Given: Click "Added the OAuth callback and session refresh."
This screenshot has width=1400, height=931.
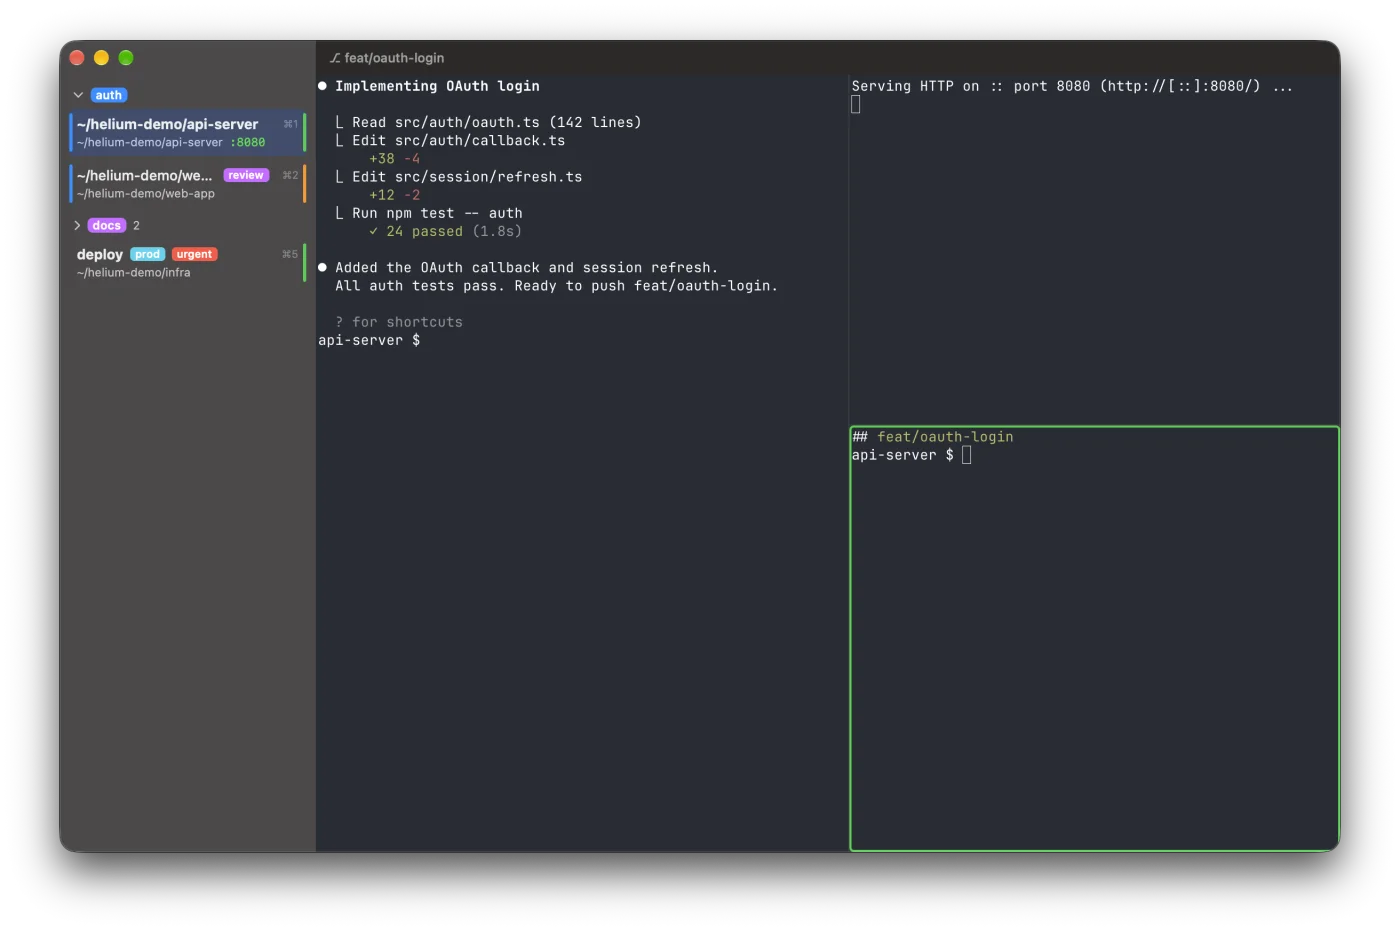Looking at the screenshot, I should tap(527, 268).
